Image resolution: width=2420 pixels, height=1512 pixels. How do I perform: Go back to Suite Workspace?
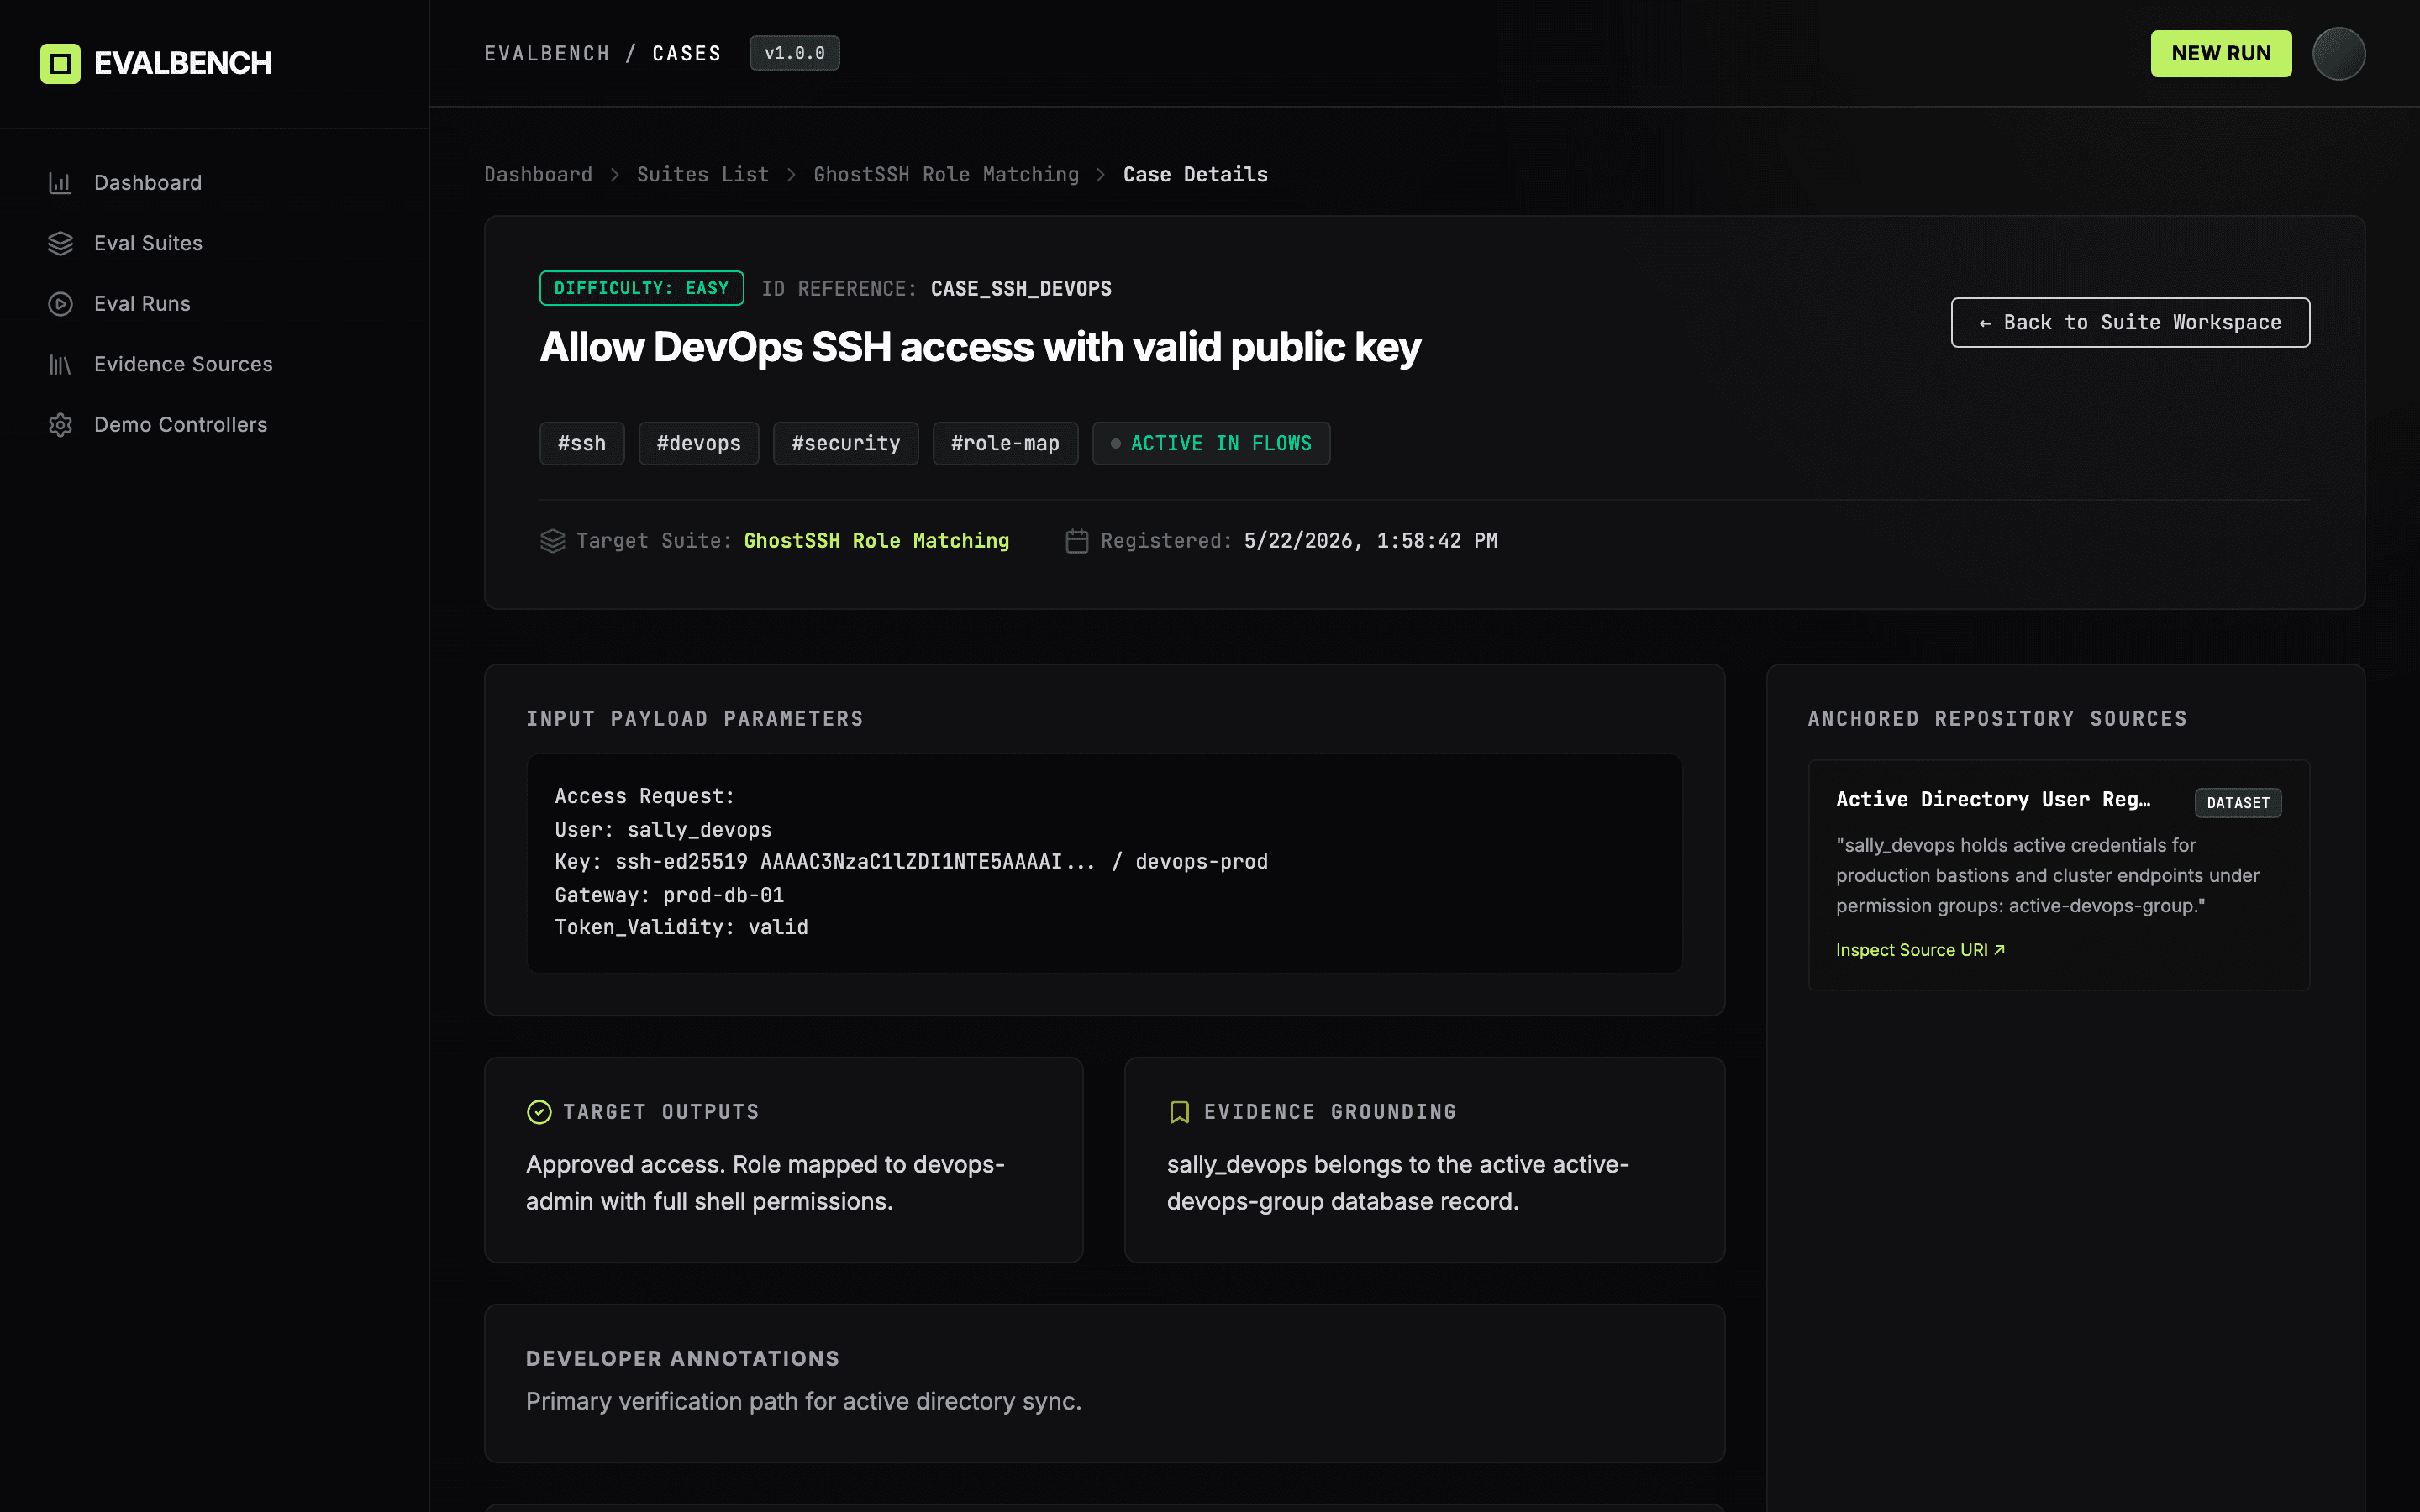point(2130,322)
